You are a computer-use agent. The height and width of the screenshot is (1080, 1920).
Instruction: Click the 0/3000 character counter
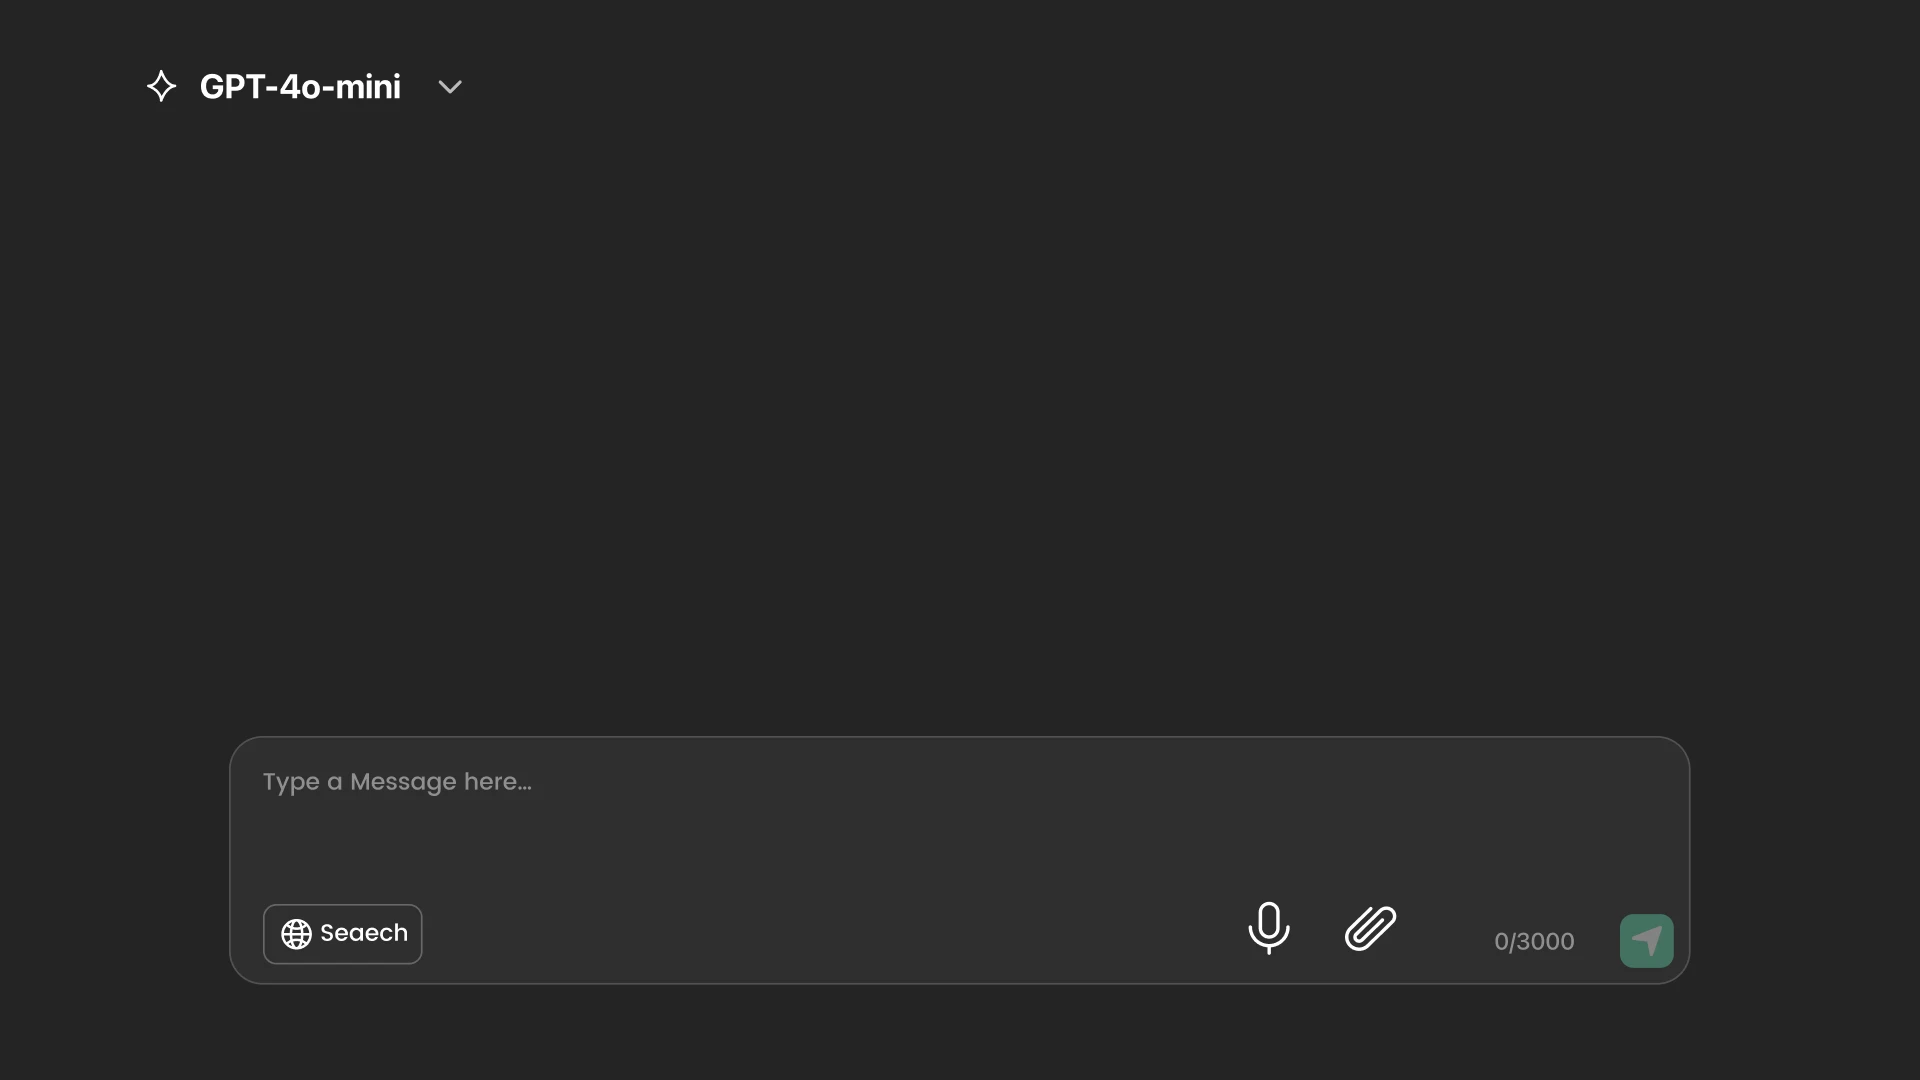[1534, 941]
